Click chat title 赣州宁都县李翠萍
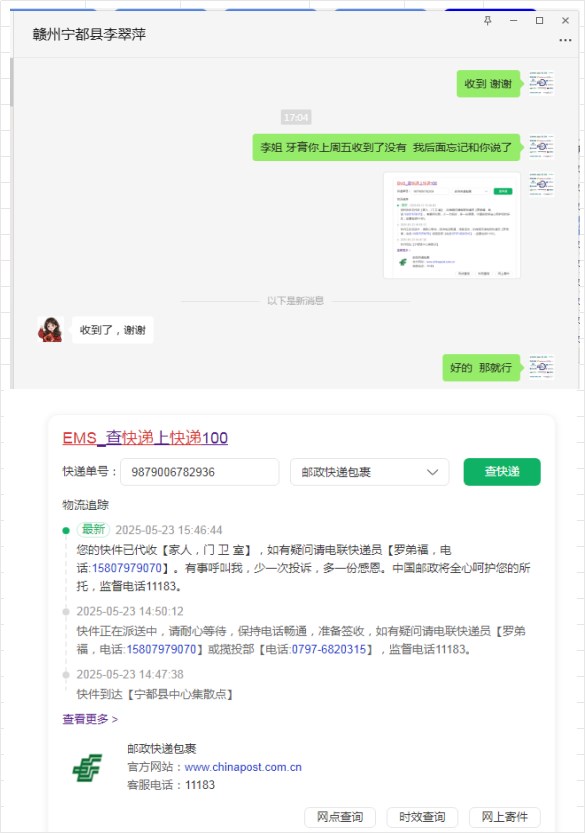This screenshot has width=585, height=833. (89, 35)
